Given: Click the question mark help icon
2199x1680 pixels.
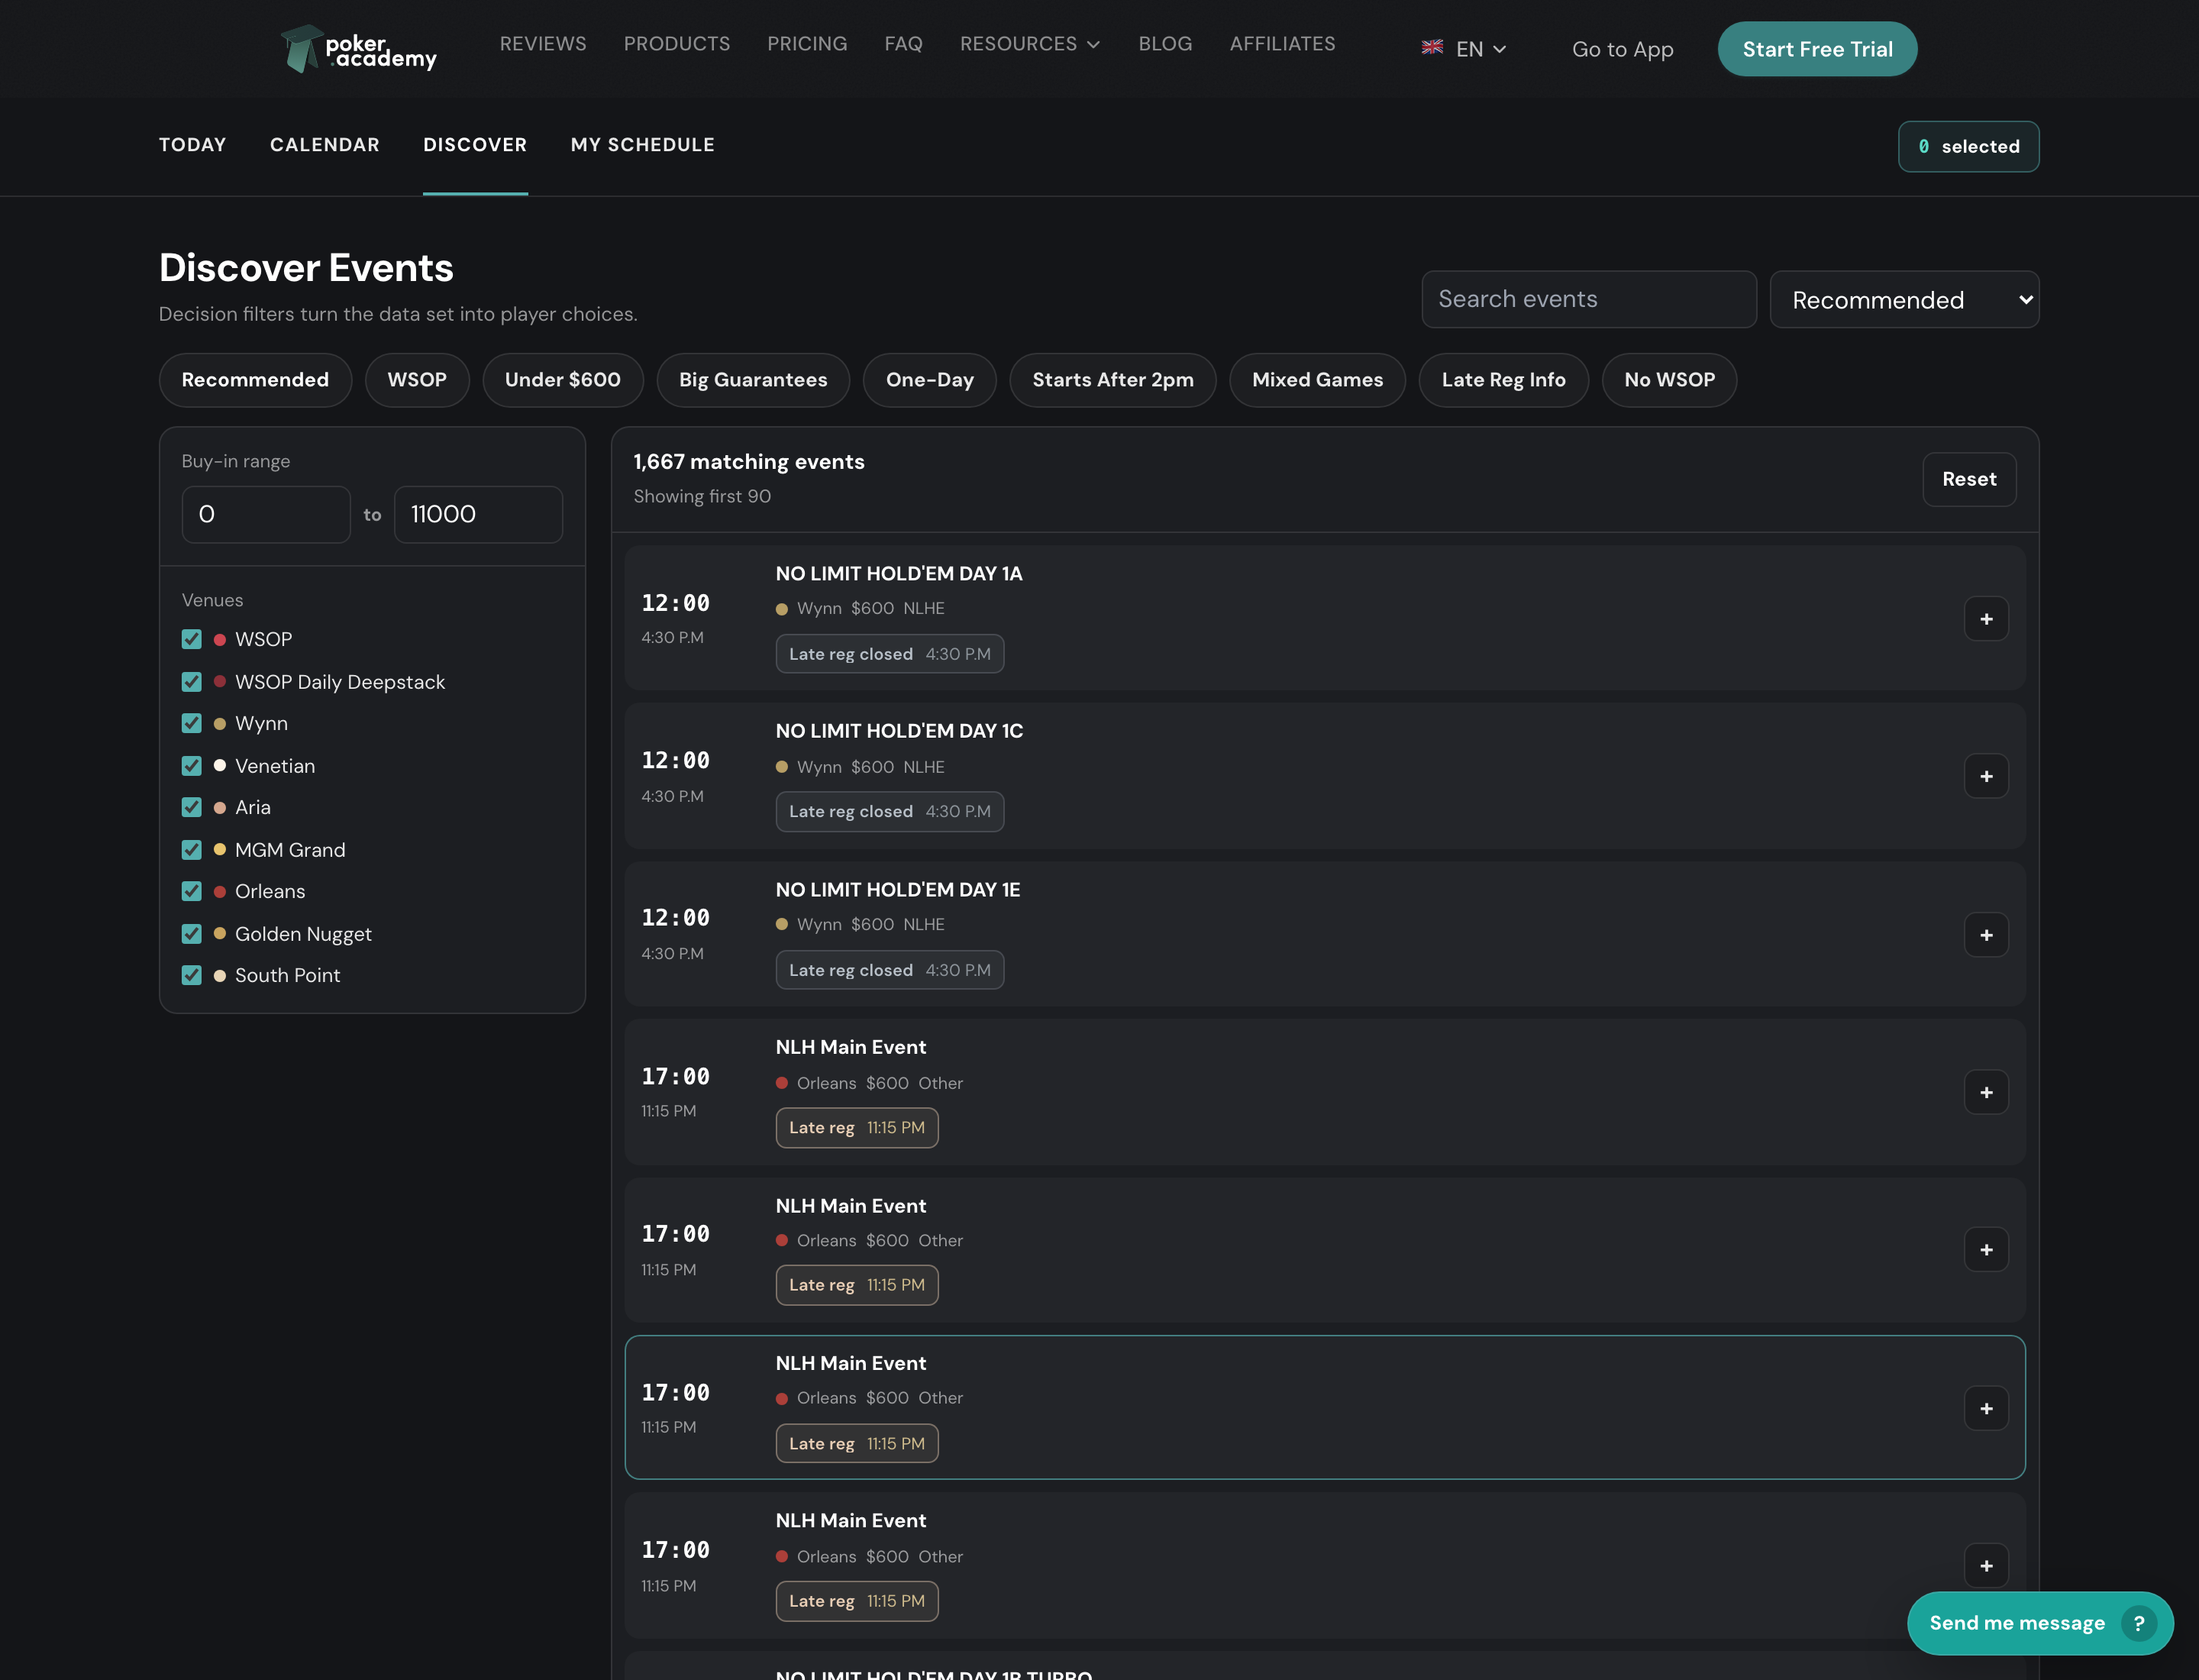Looking at the screenshot, I should tap(2138, 1623).
